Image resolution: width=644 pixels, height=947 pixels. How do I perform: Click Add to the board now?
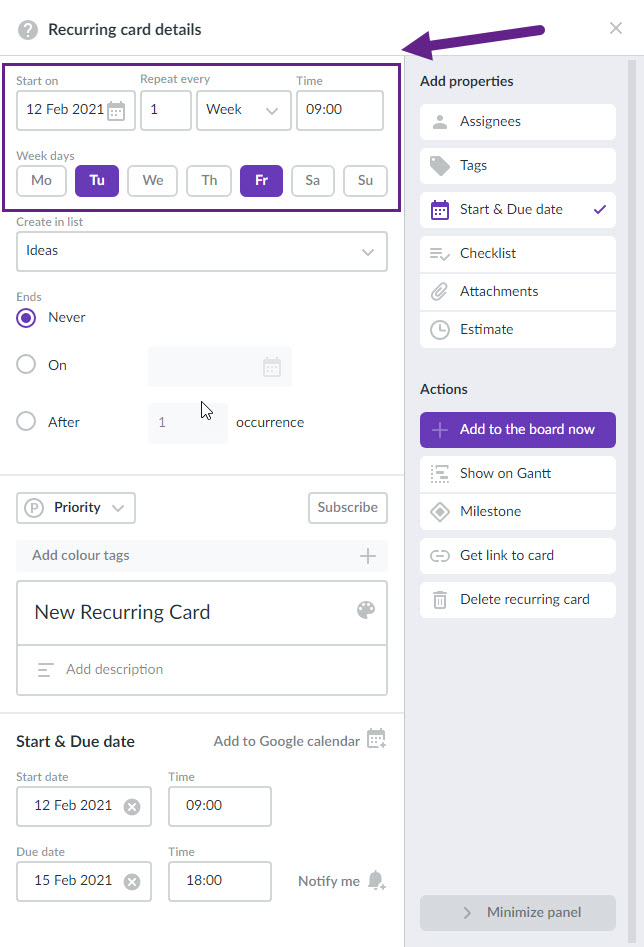coord(518,430)
